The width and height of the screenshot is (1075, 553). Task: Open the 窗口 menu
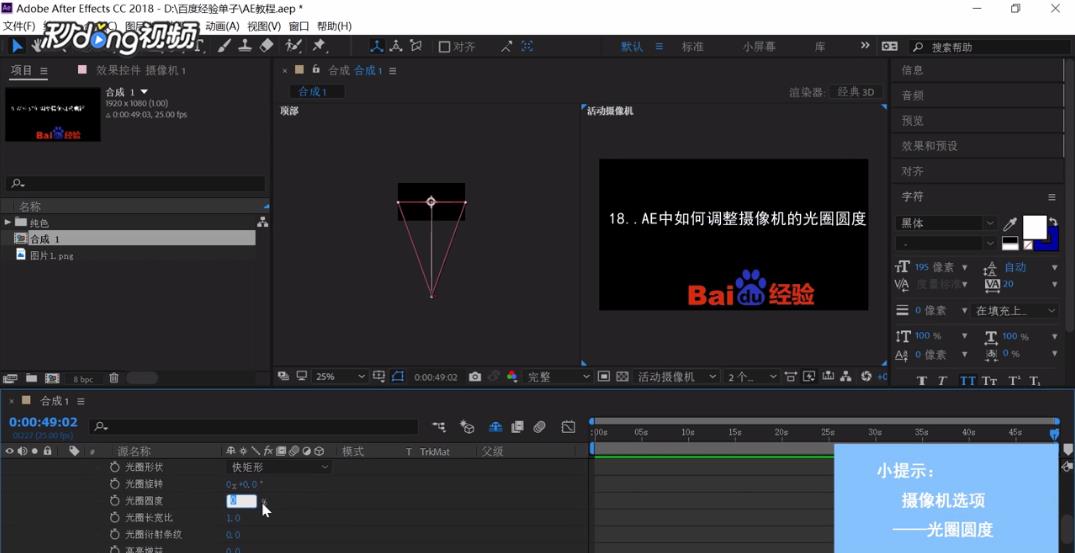(299, 26)
